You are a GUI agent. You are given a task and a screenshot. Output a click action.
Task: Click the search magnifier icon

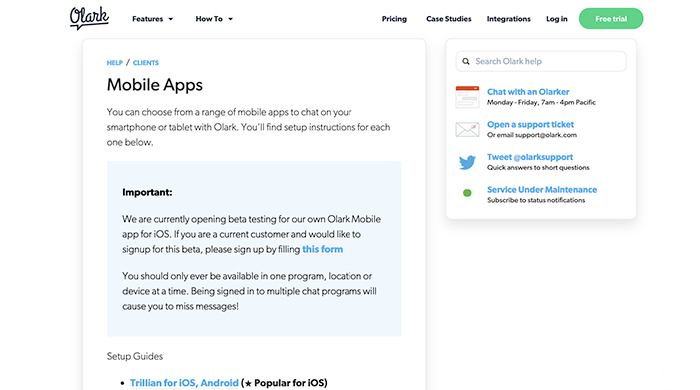[466, 62]
